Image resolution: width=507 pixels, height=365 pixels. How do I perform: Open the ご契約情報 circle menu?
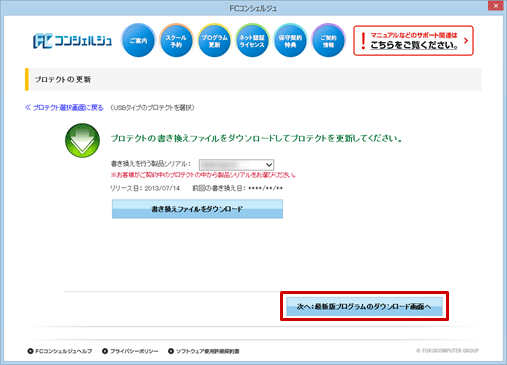[x=328, y=41]
